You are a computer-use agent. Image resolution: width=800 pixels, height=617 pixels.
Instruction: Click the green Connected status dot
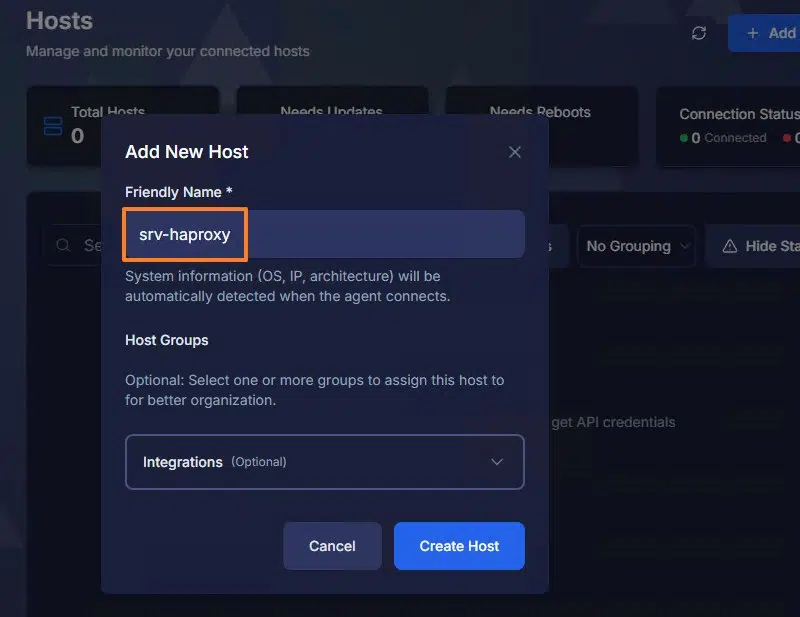tap(684, 138)
